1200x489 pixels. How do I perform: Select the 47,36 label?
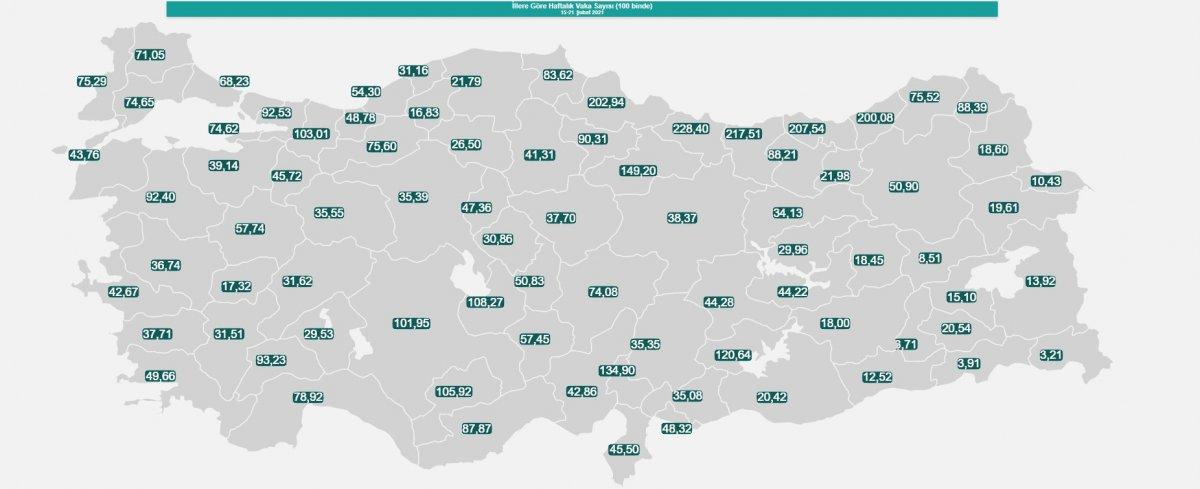click(x=476, y=207)
